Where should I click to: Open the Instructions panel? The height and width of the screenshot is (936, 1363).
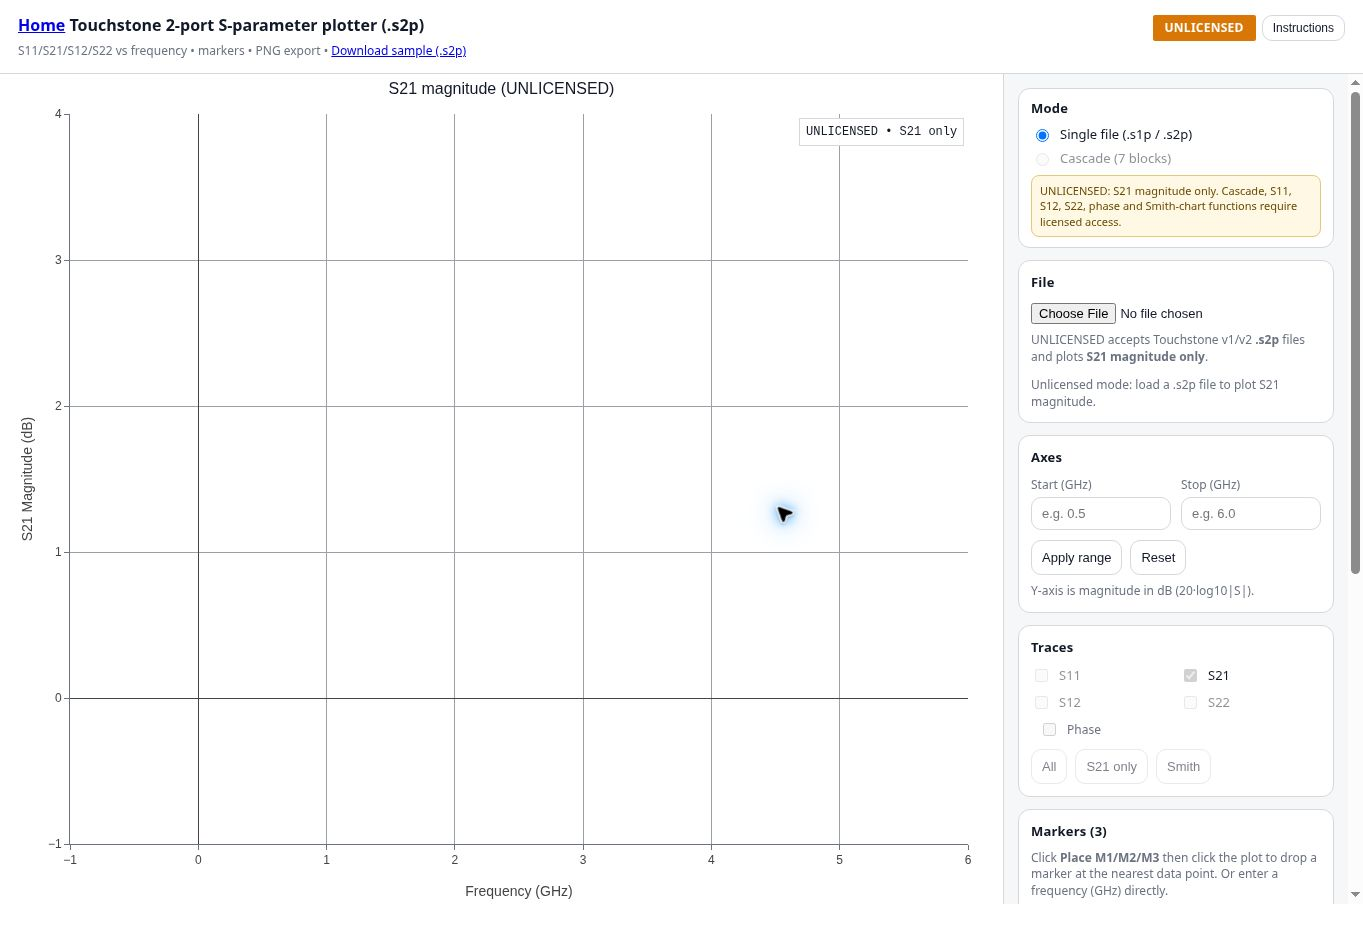click(1303, 28)
